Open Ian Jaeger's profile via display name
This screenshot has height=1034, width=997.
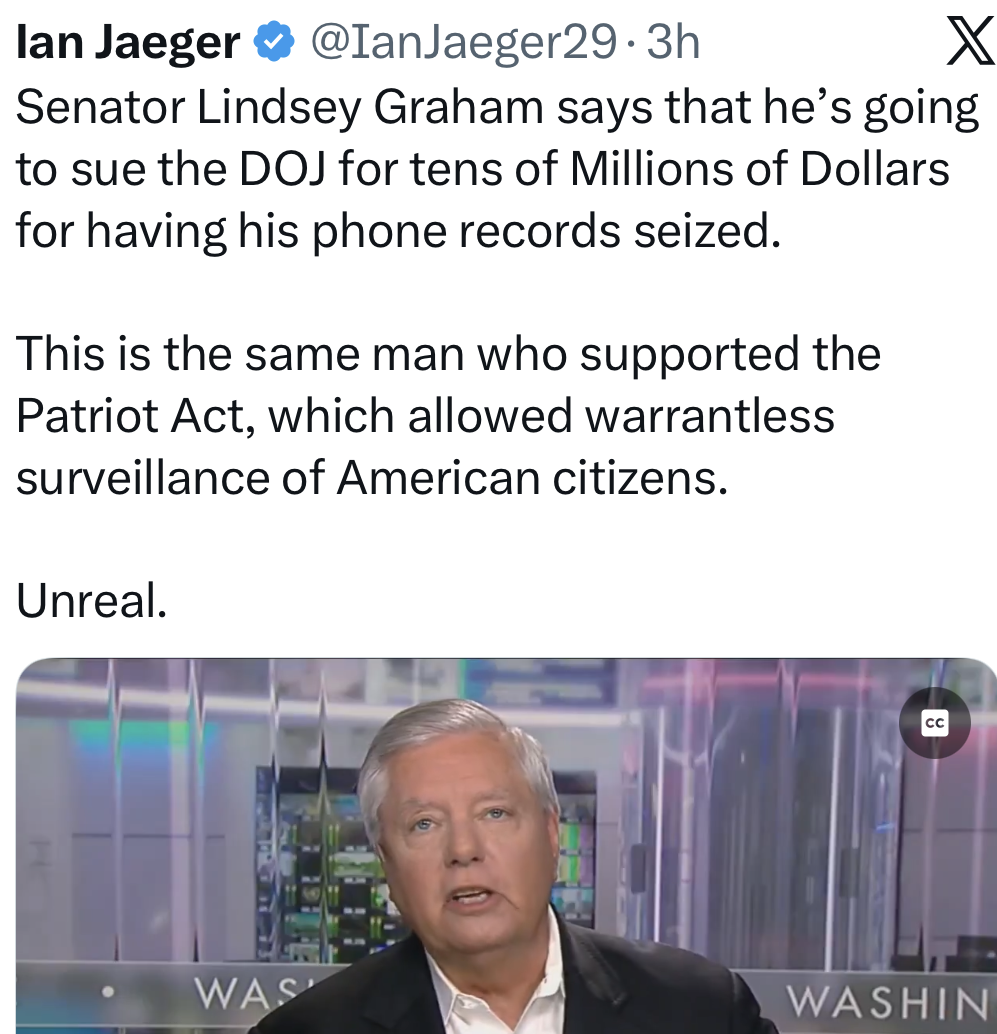[128, 42]
